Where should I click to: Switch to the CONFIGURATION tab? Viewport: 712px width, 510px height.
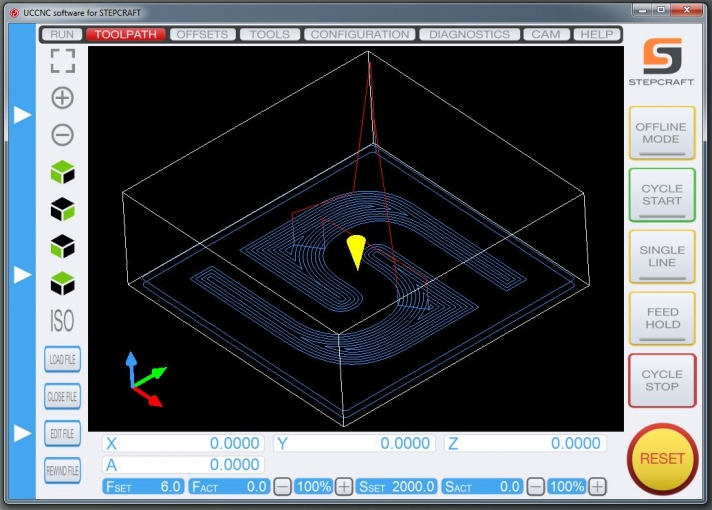pyautogui.click(x=360, y=34)
